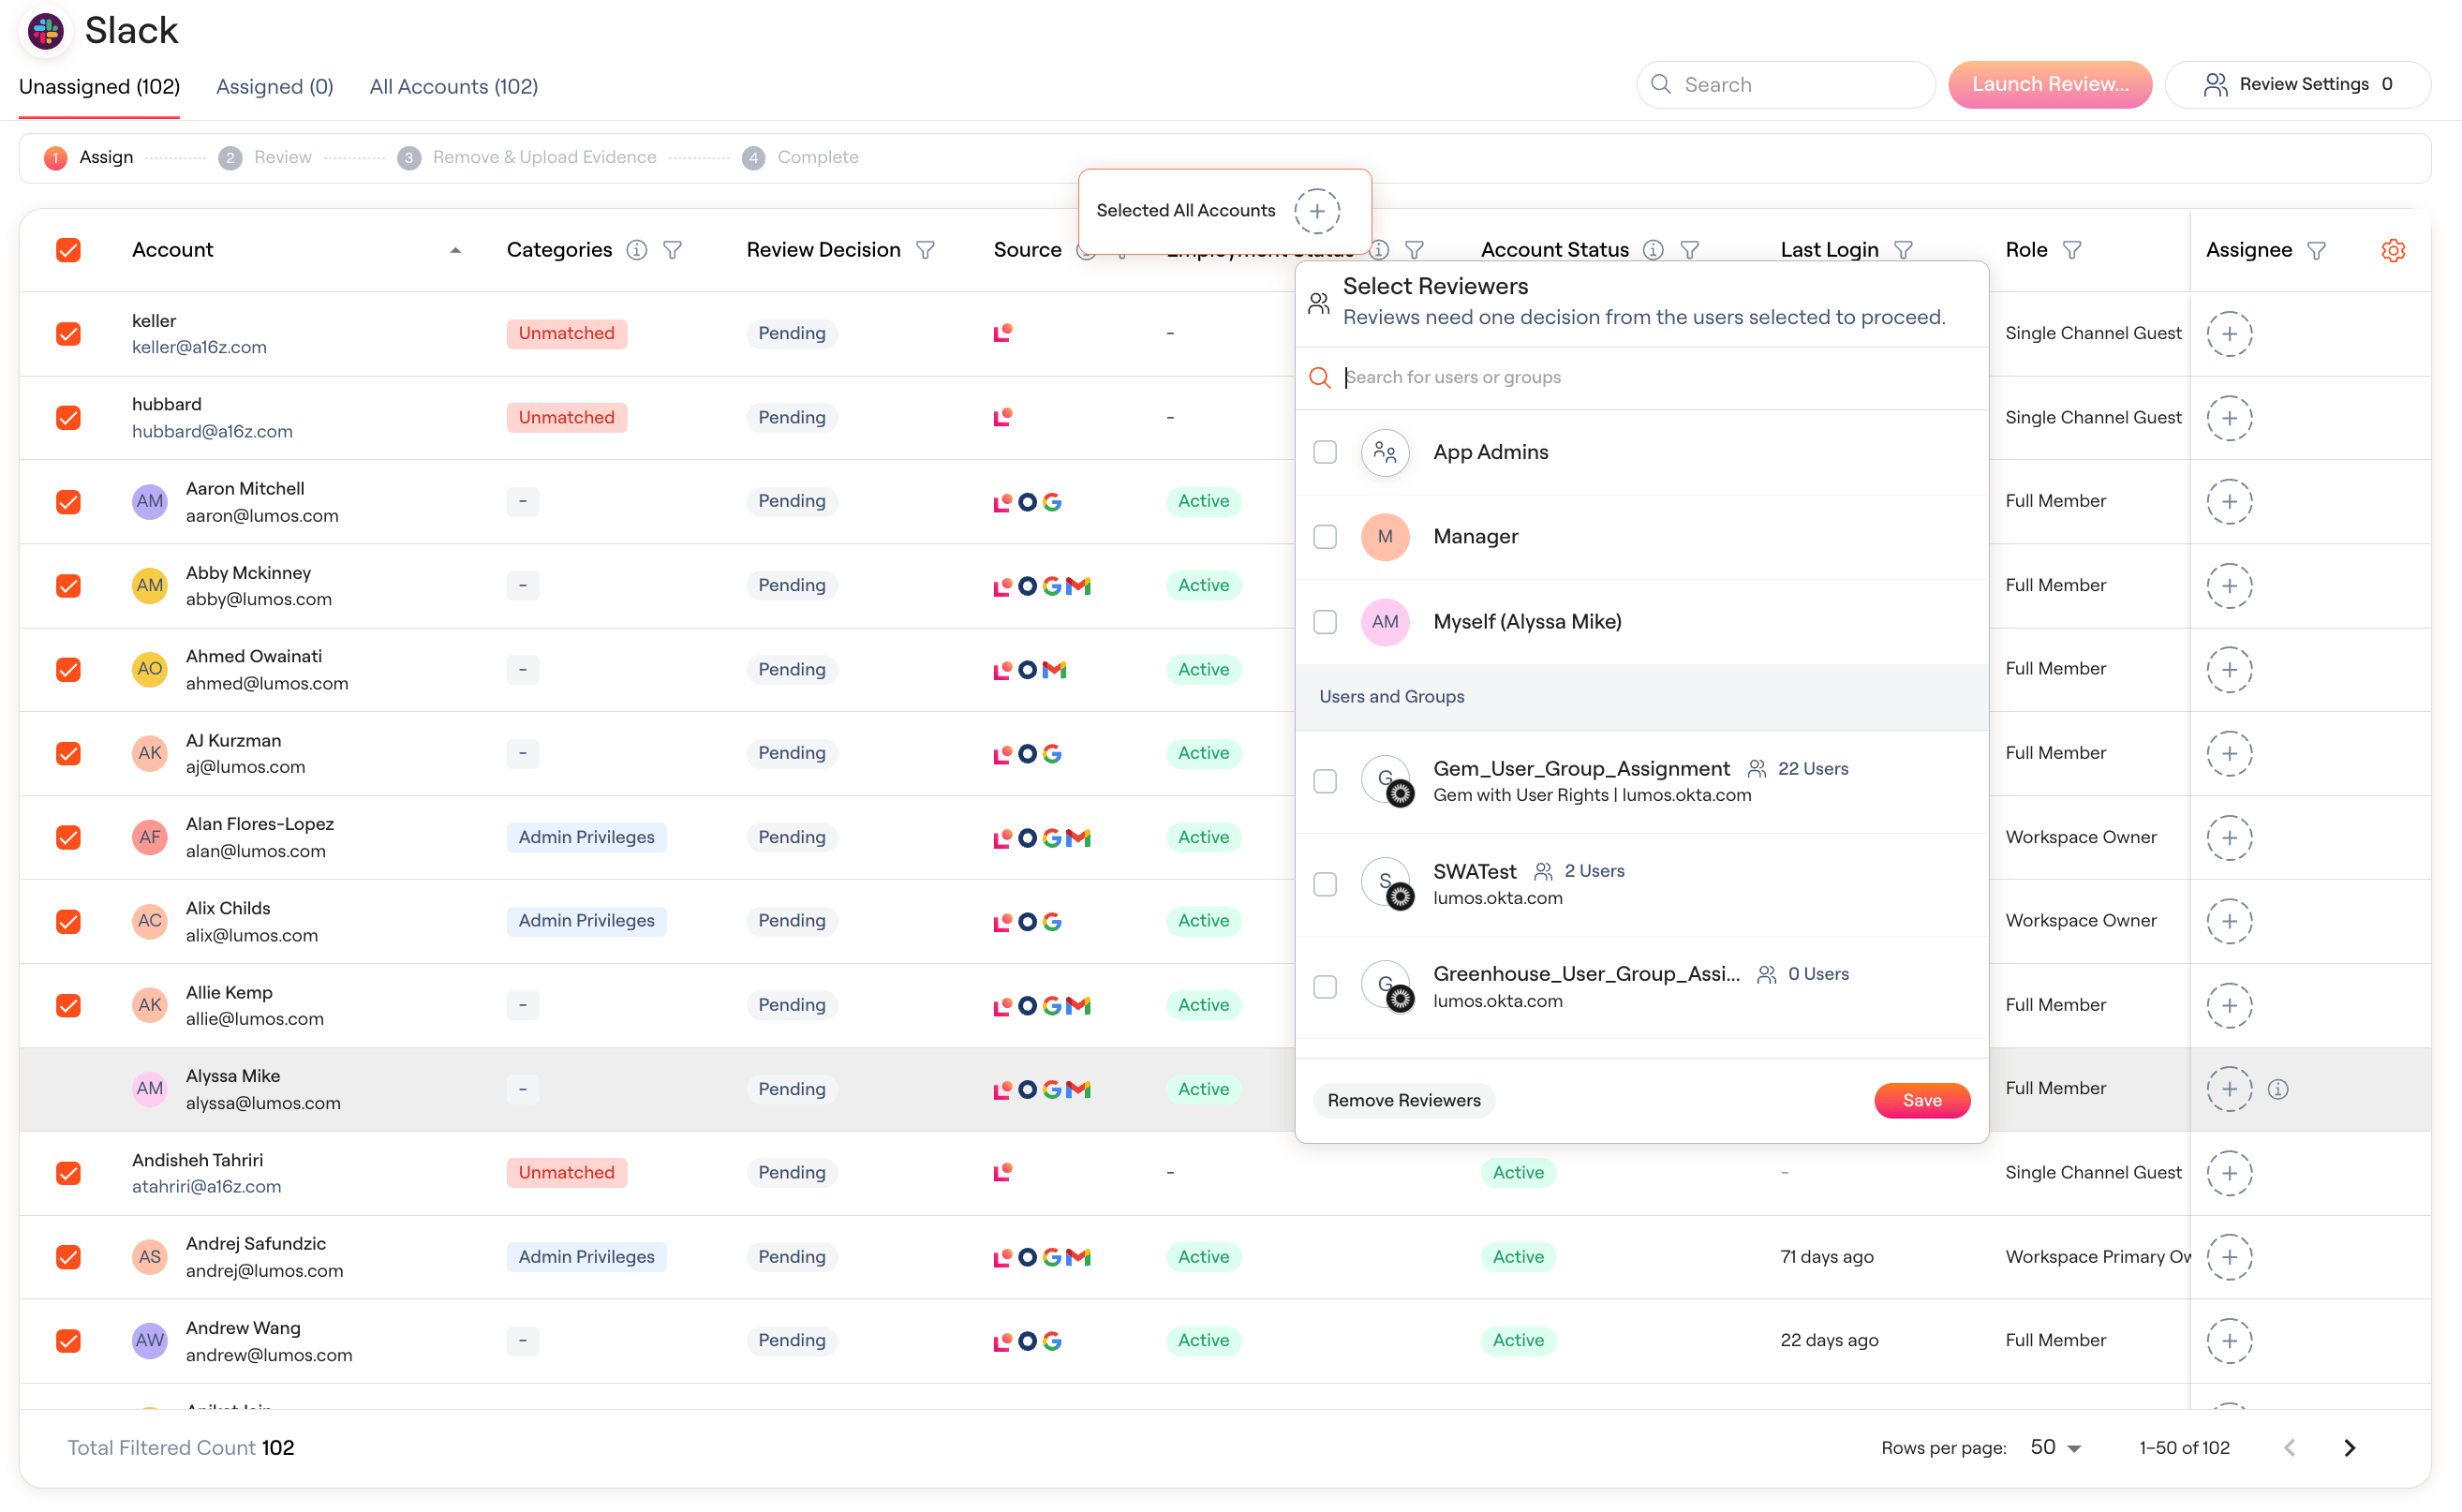The height and width of the screenshot is (1512, 2462).
Task: Click the plus beside Selected All Accounts
Action: point(1317,211)
